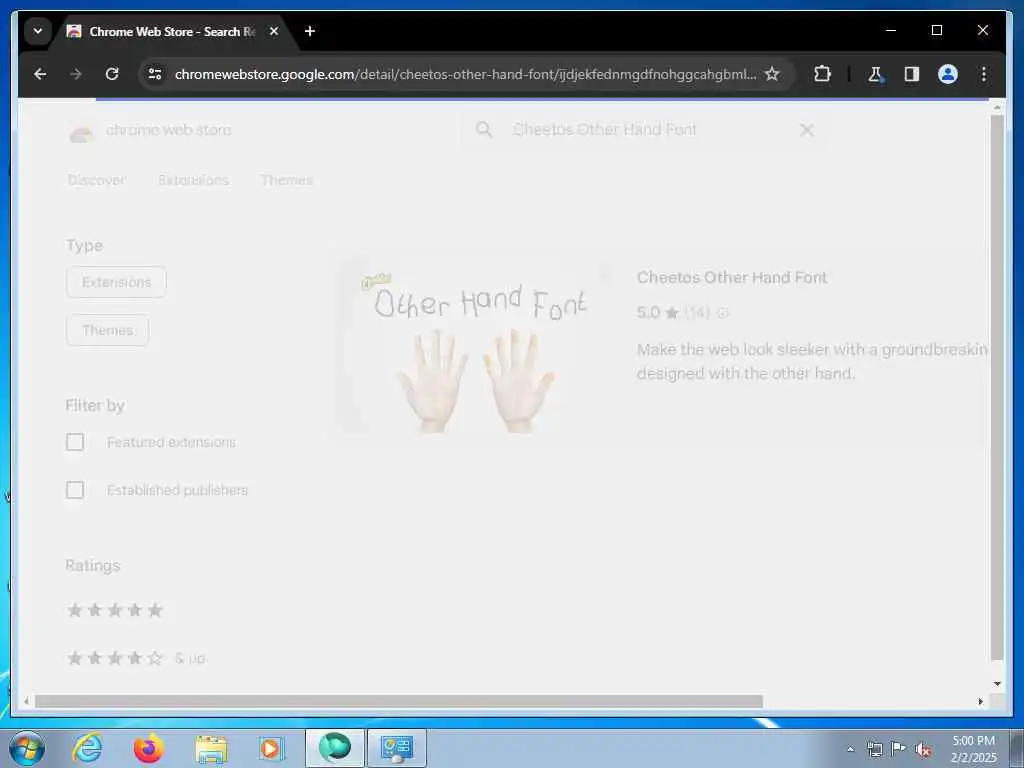The height and width of the screenshot is (768, 1024).
Task: Click the rating info icon
Action: 722,313
